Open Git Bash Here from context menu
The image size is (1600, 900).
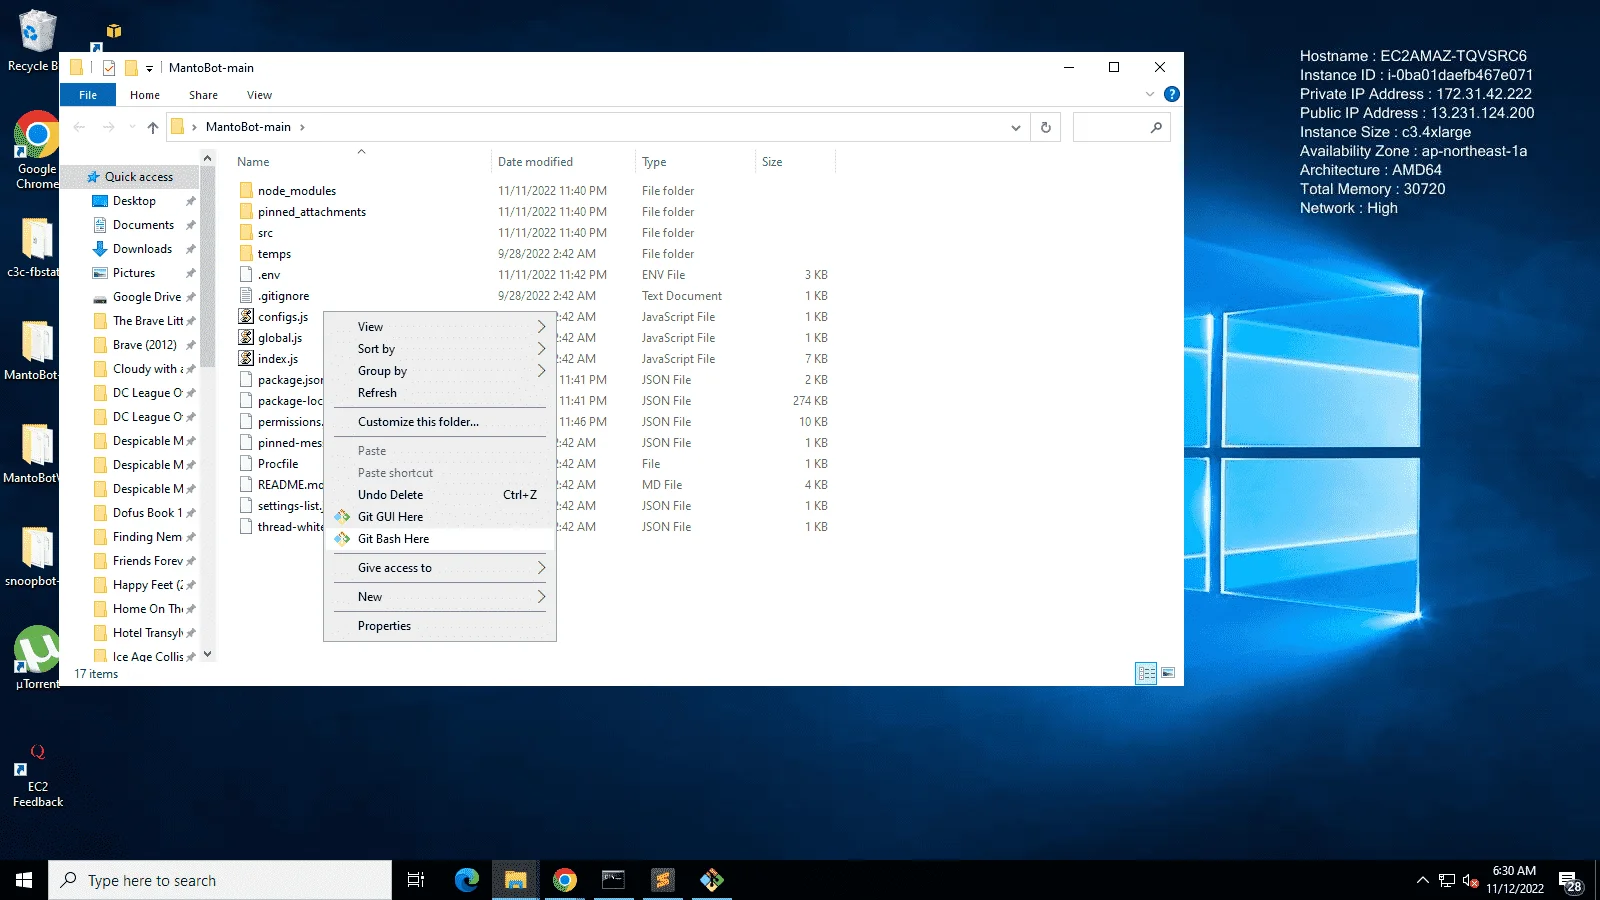pos(440,539)
